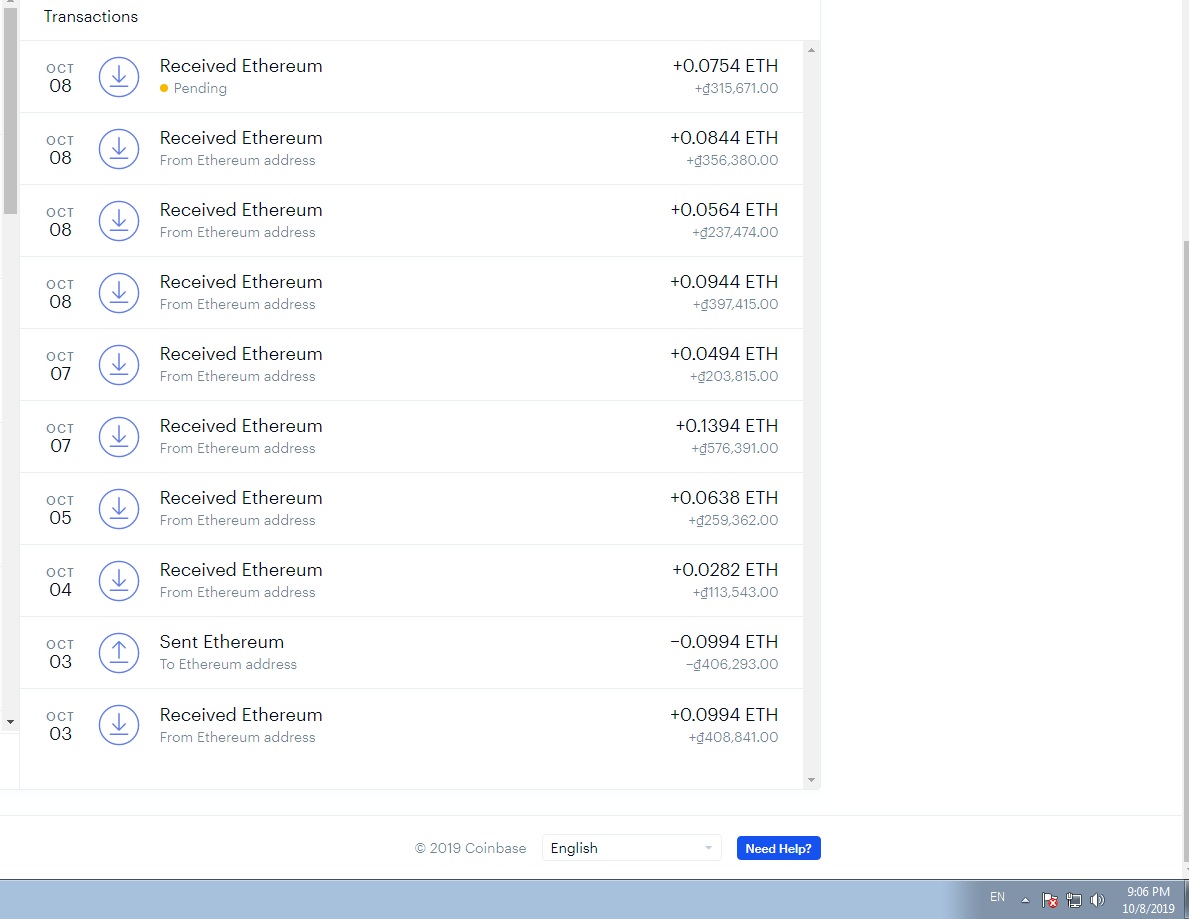This screenshot has width=1189, height=919.
Task: Click the EN language indicator in the taskbar
Action: [997, 897]
